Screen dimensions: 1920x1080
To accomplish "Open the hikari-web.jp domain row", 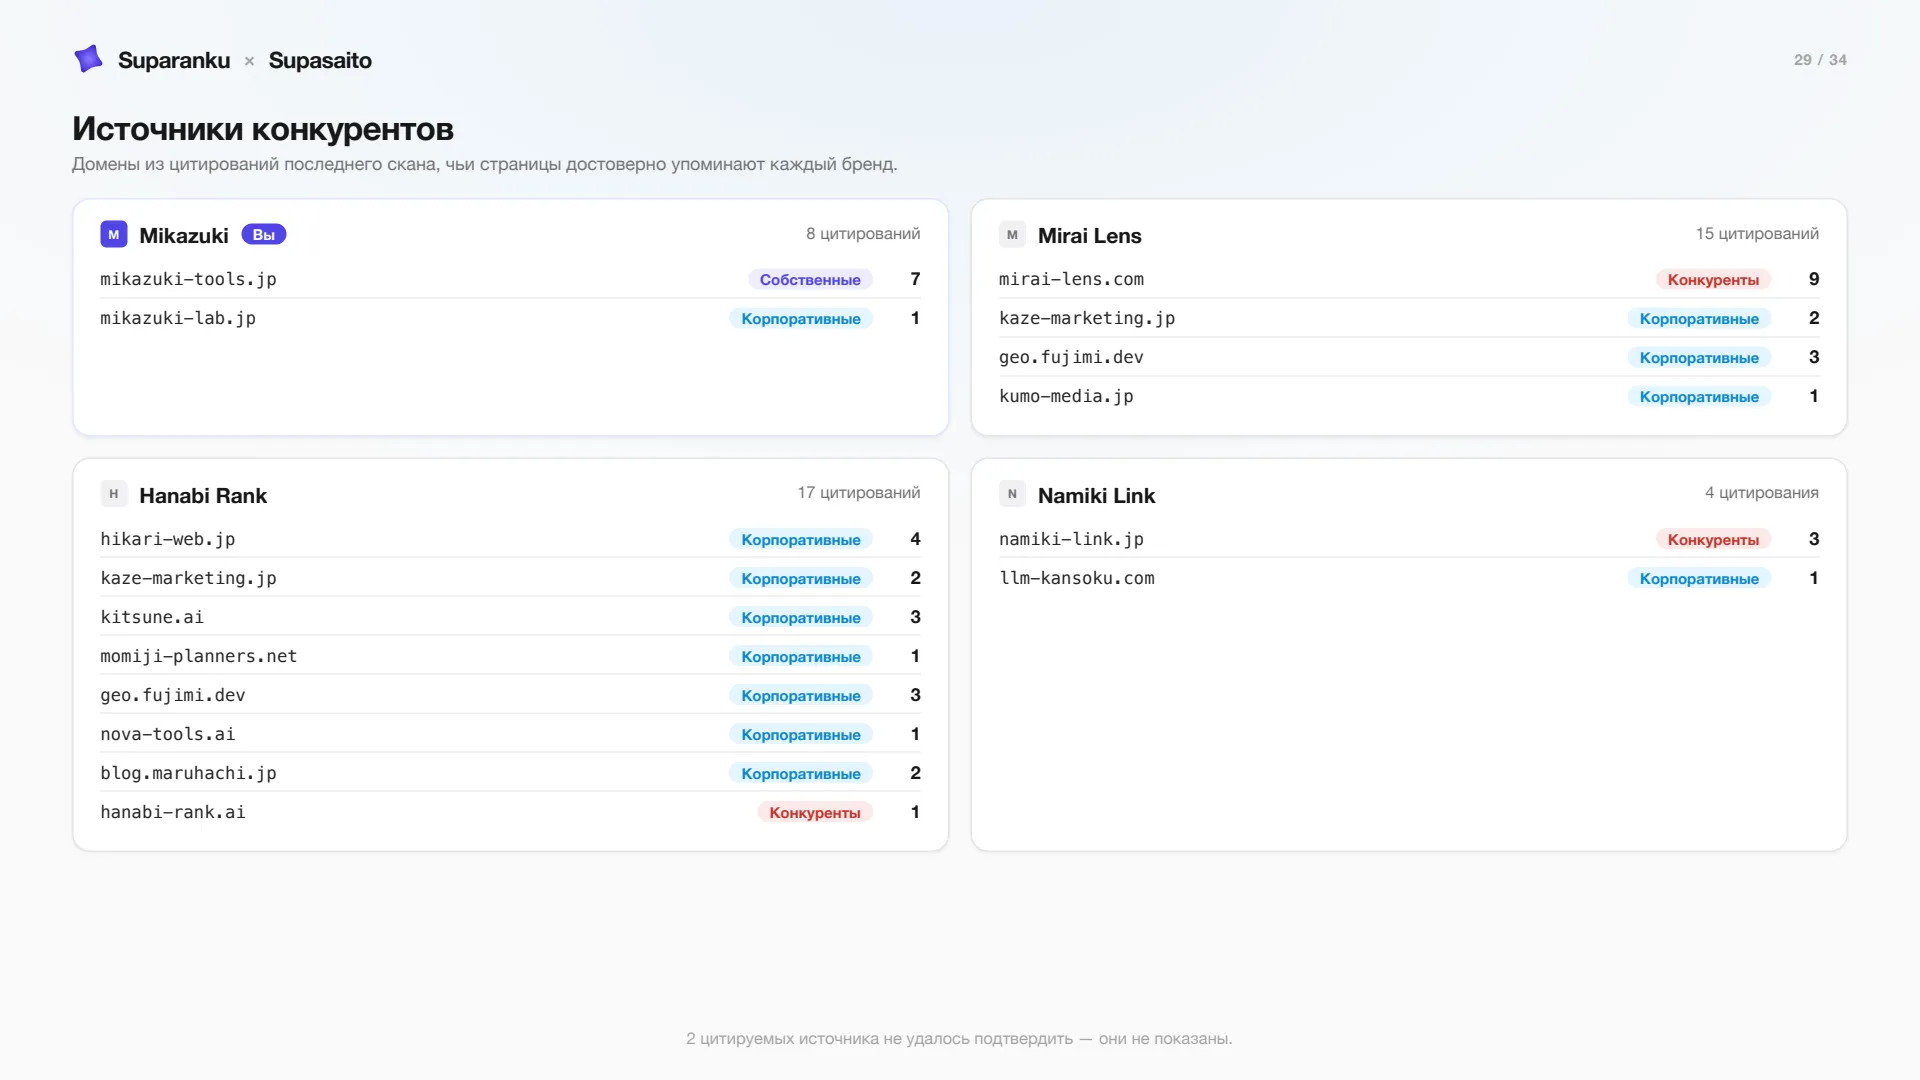I will (510, 539).
